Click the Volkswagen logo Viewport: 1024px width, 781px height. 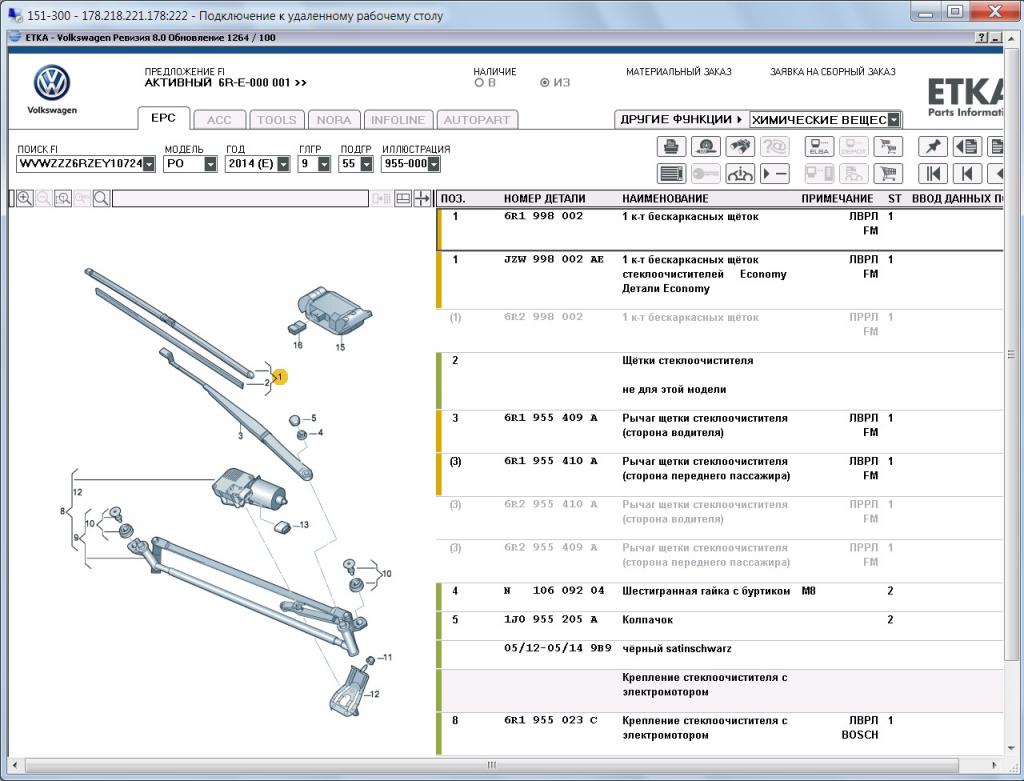click(x=52, y=83)
